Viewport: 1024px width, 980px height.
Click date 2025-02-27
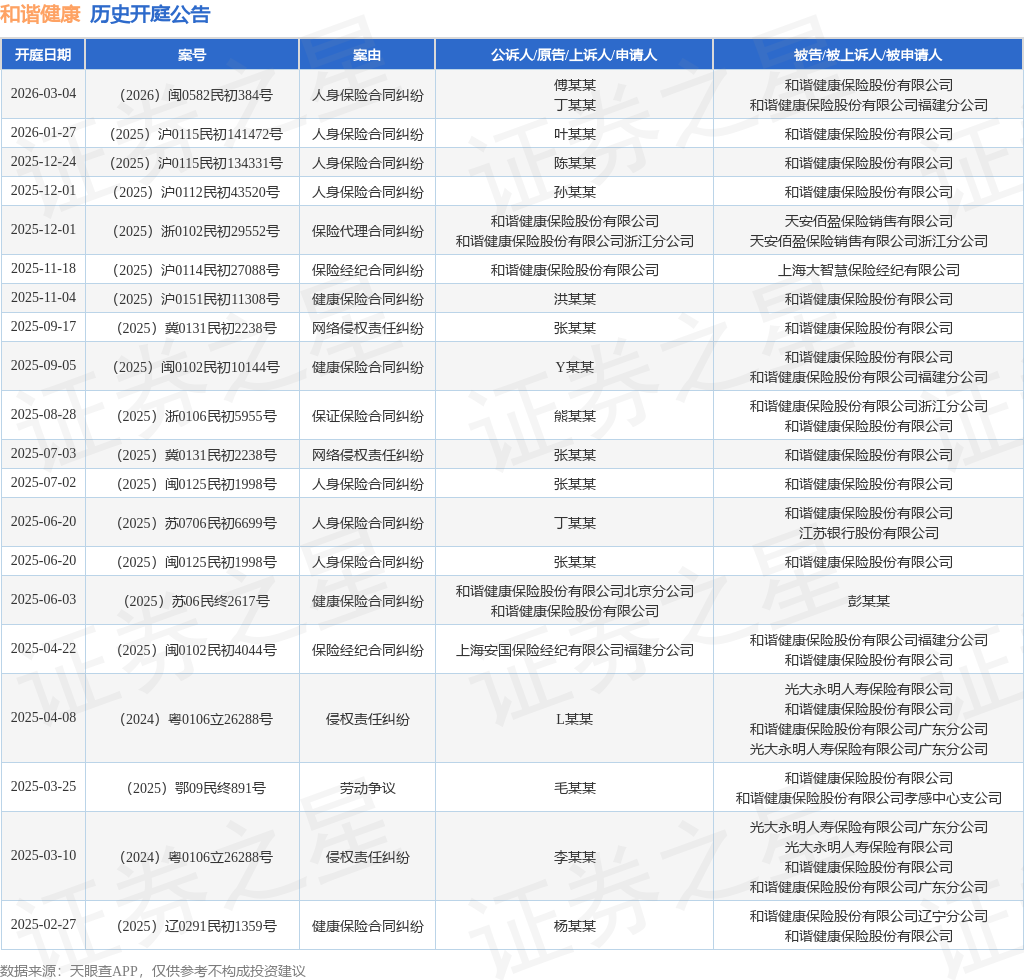pos(43,925)
